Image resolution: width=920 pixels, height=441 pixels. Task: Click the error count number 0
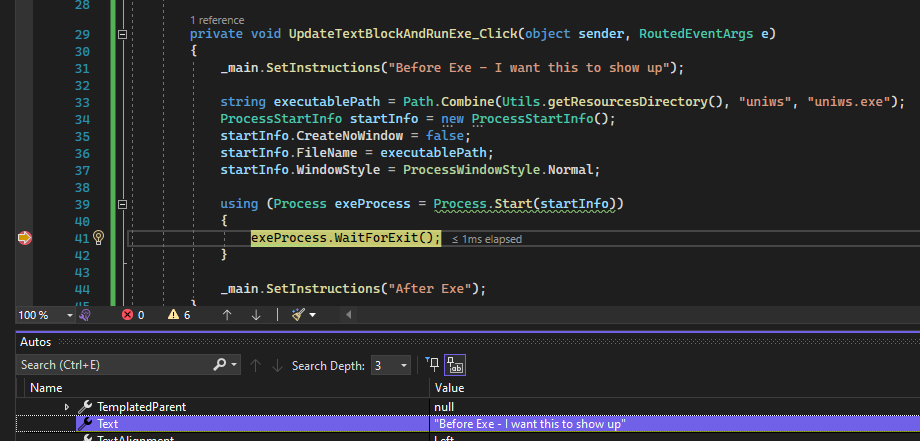[x=141, y=315]
